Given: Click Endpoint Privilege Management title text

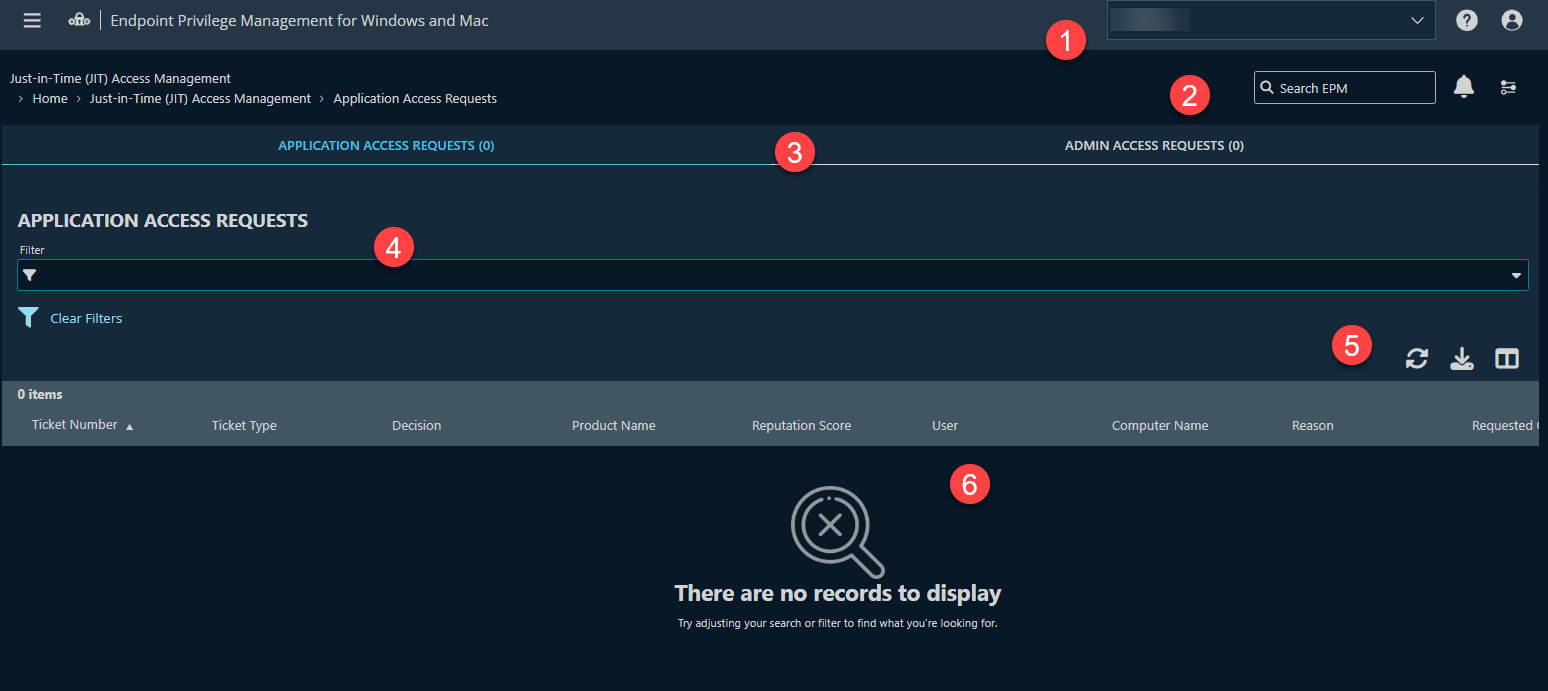Looking at the screenshot, I should pos(299,20).
